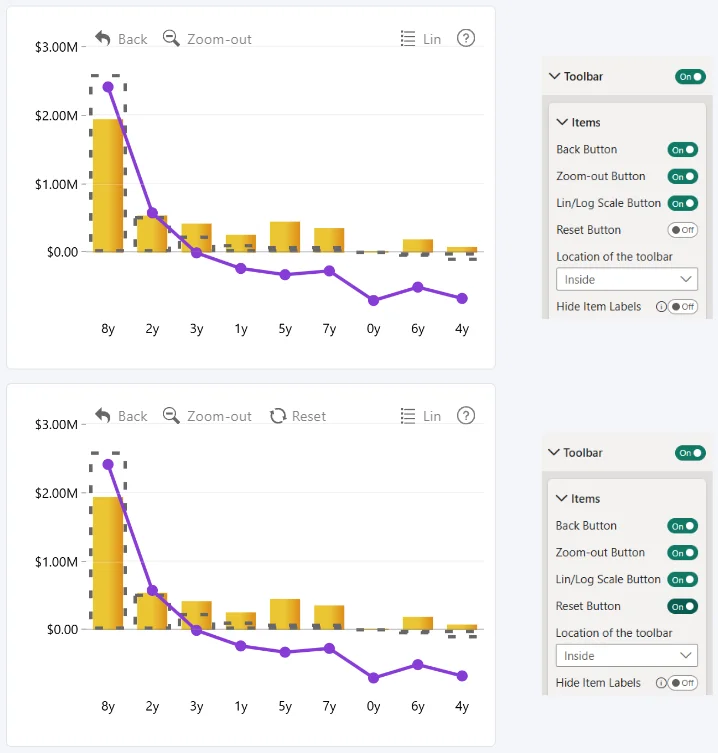Viewport: 718px width, 753px height.
Task: Click the 6y line point in lower chart
Action: 418,665
